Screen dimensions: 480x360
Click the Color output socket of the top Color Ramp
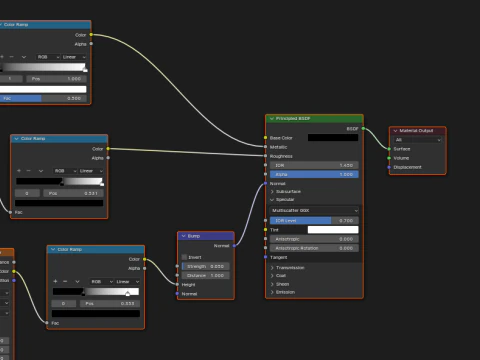point(91,35)
